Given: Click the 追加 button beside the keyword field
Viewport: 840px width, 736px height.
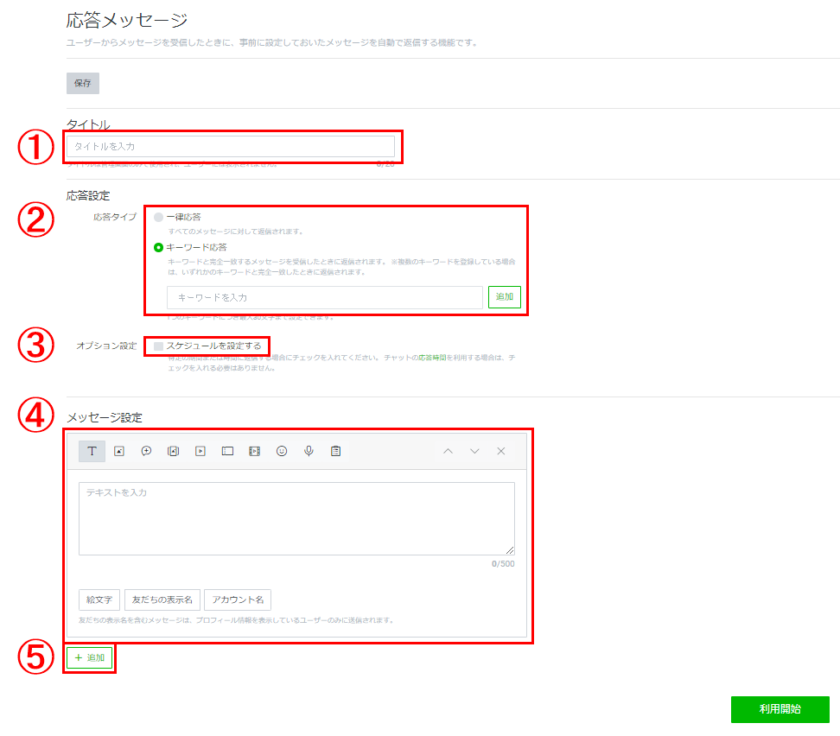Looking at the screenshot, I should 504,297.
